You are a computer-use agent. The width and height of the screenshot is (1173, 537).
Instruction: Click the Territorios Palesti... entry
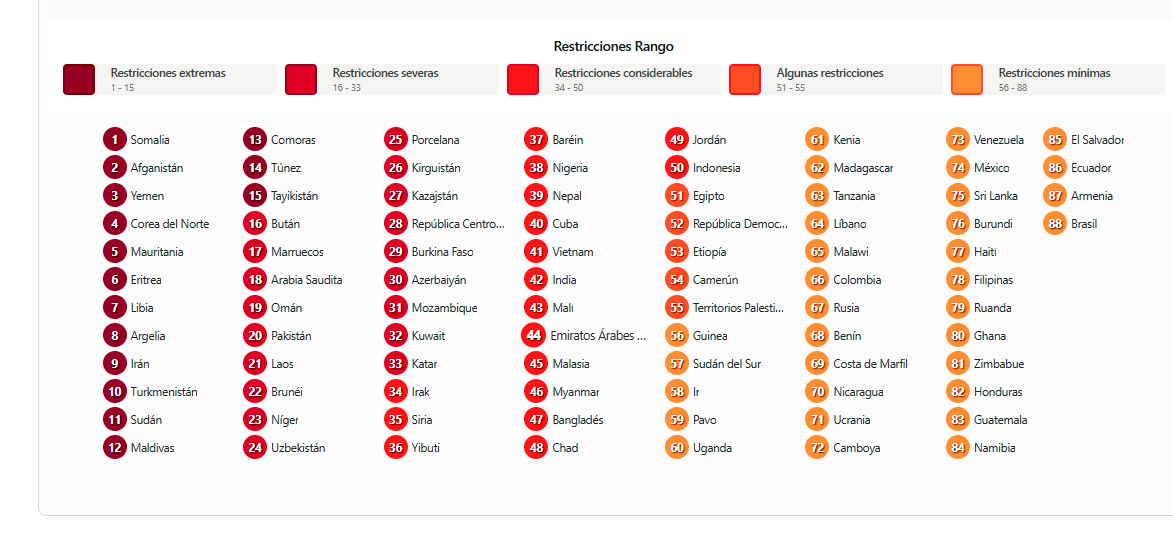coord(738,308)
